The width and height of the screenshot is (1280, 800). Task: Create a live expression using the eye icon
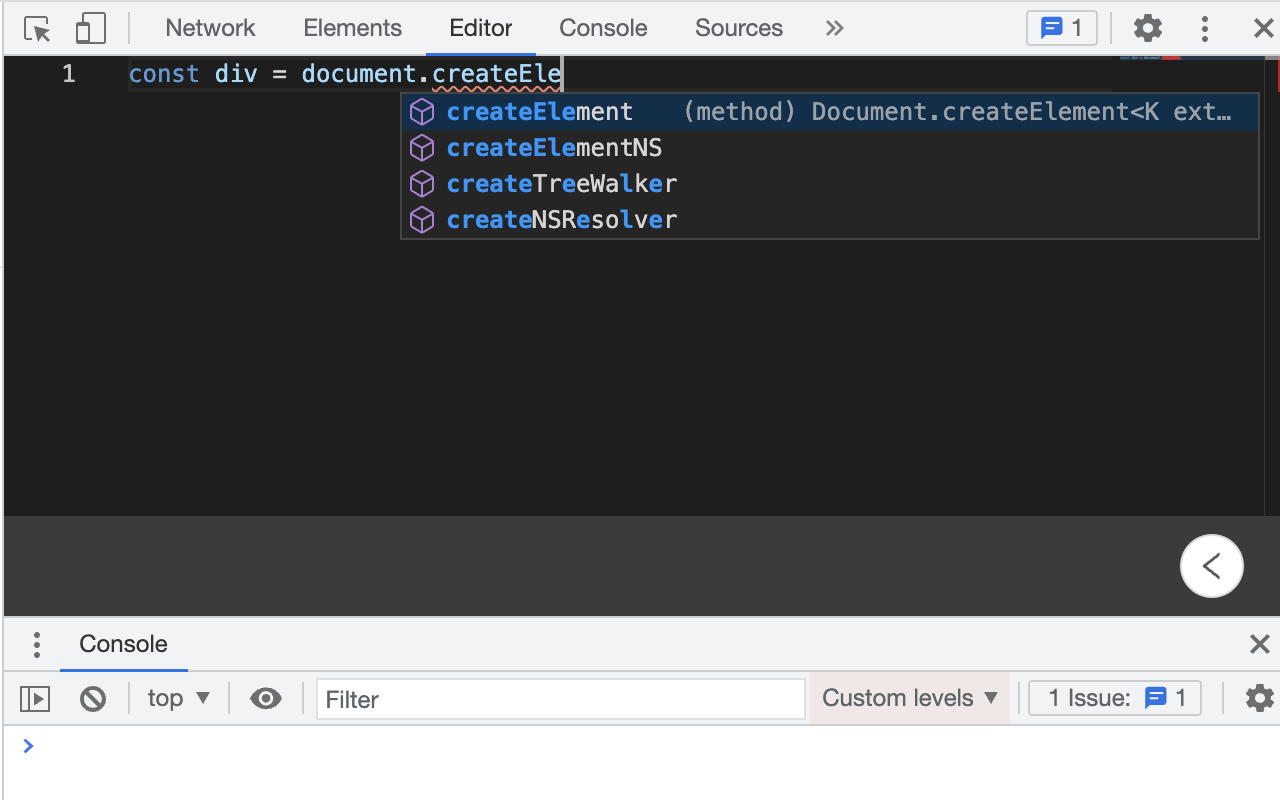pos(265,698)
